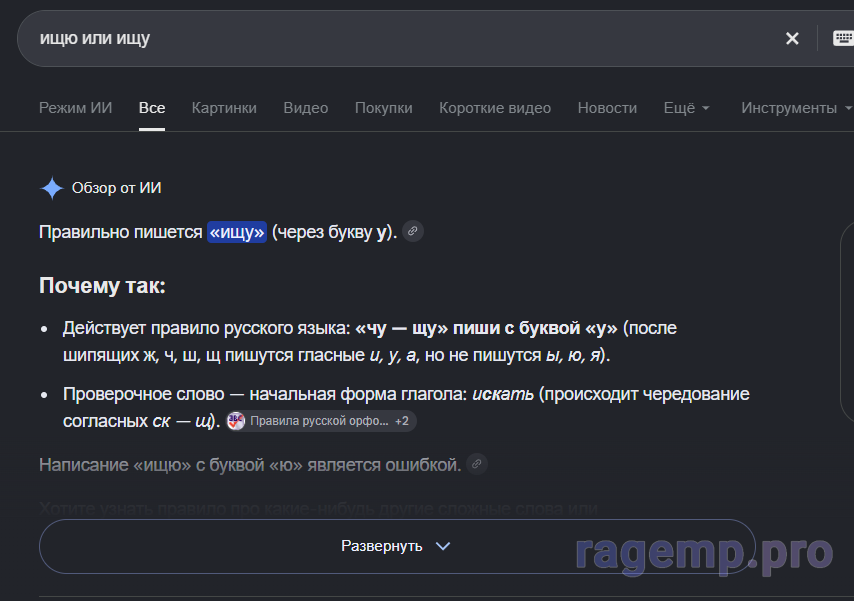Image resolution: width=854 pixels, height=601 pixels.
Task: Open the Видео tab
Action: click(306, 108)
